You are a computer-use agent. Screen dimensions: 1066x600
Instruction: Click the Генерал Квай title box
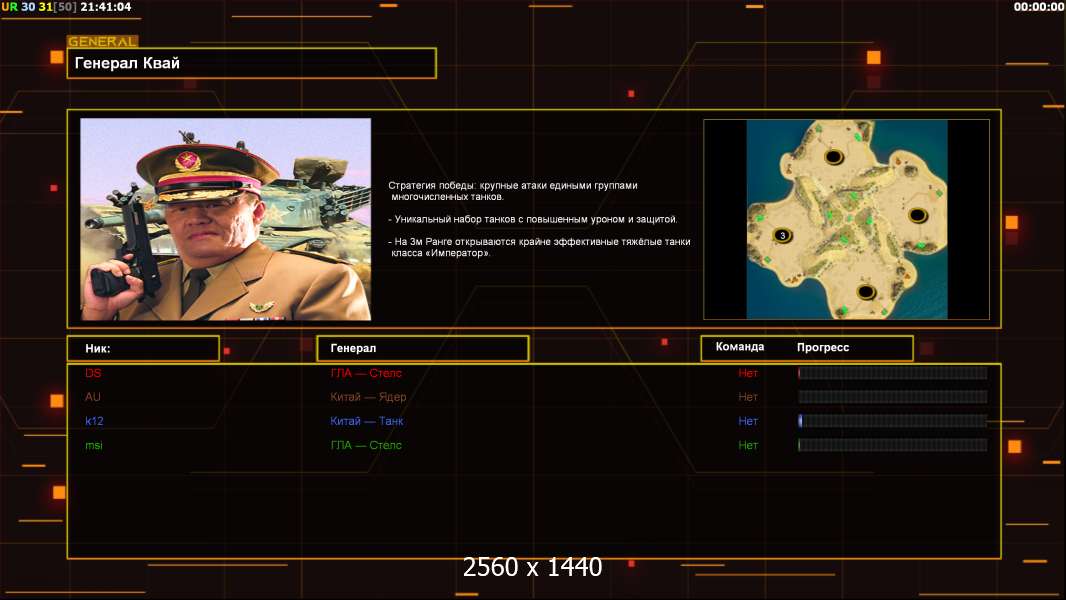click(252, 63)
